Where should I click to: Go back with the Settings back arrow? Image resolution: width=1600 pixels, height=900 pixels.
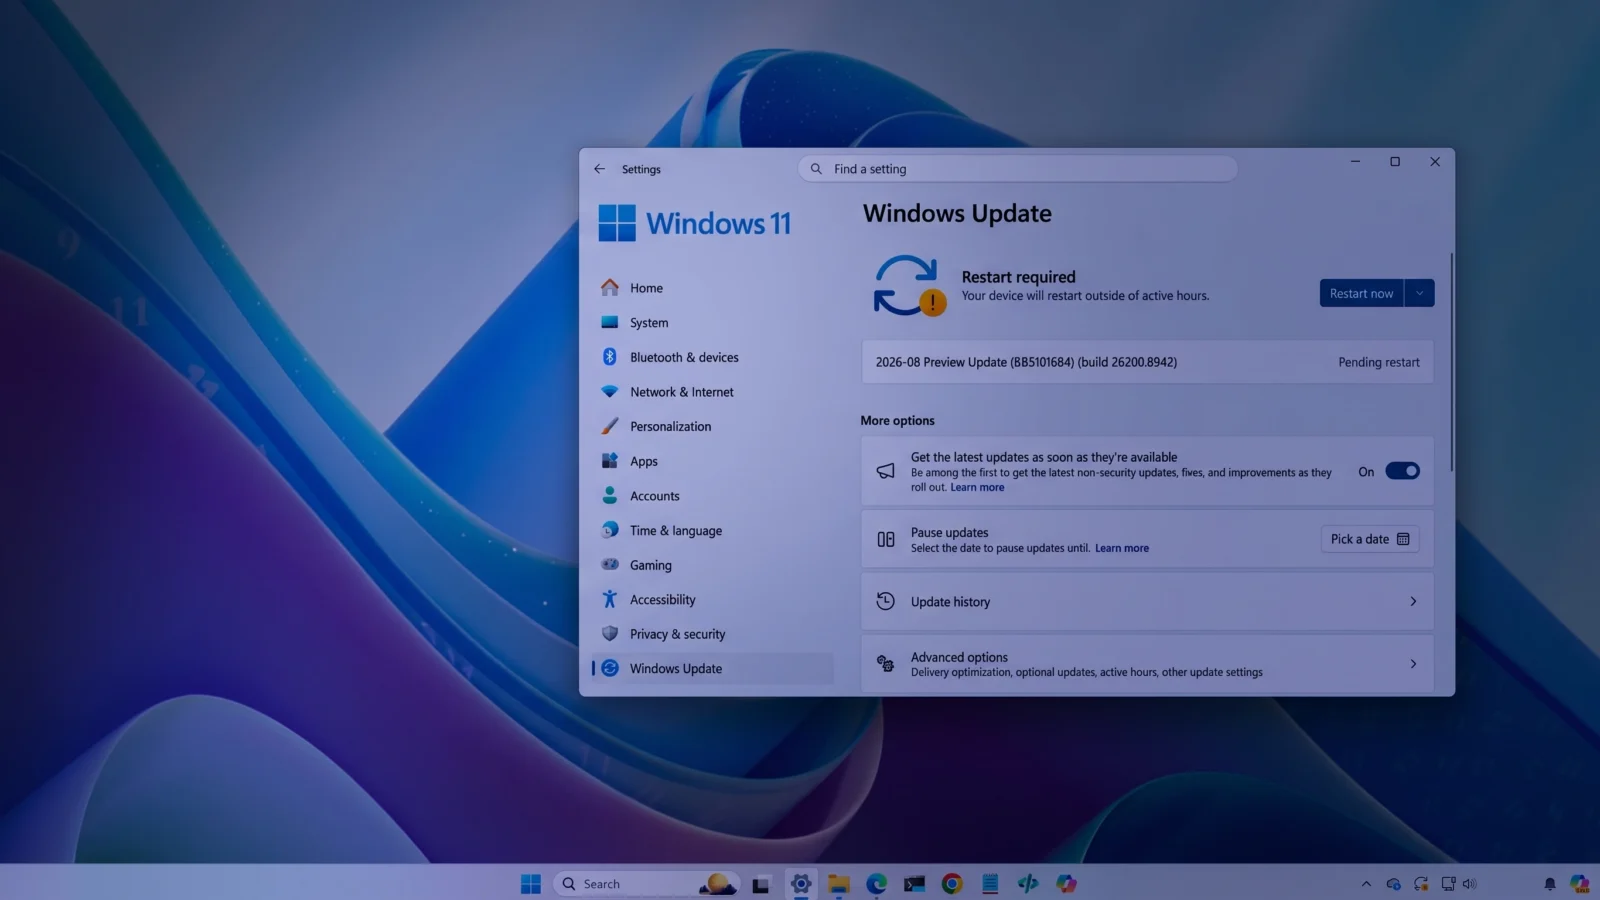pos(599,169)
